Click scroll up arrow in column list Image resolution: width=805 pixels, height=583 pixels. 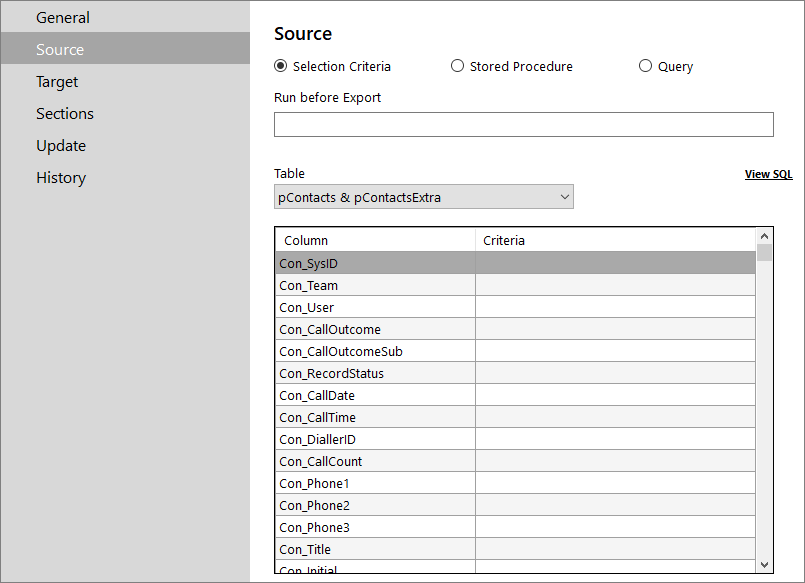[764, 236]
